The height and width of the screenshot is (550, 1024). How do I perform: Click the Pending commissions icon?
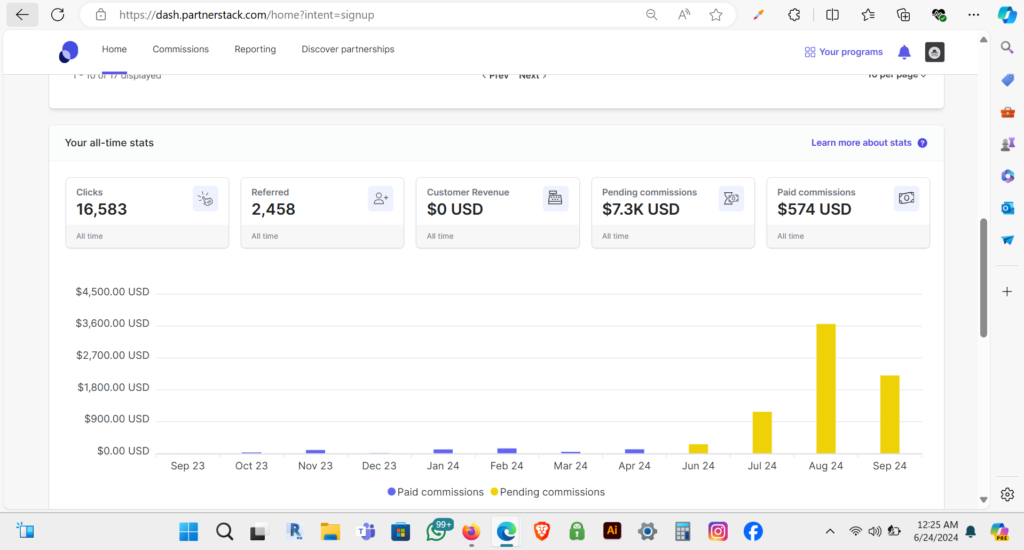coord(731,199)
